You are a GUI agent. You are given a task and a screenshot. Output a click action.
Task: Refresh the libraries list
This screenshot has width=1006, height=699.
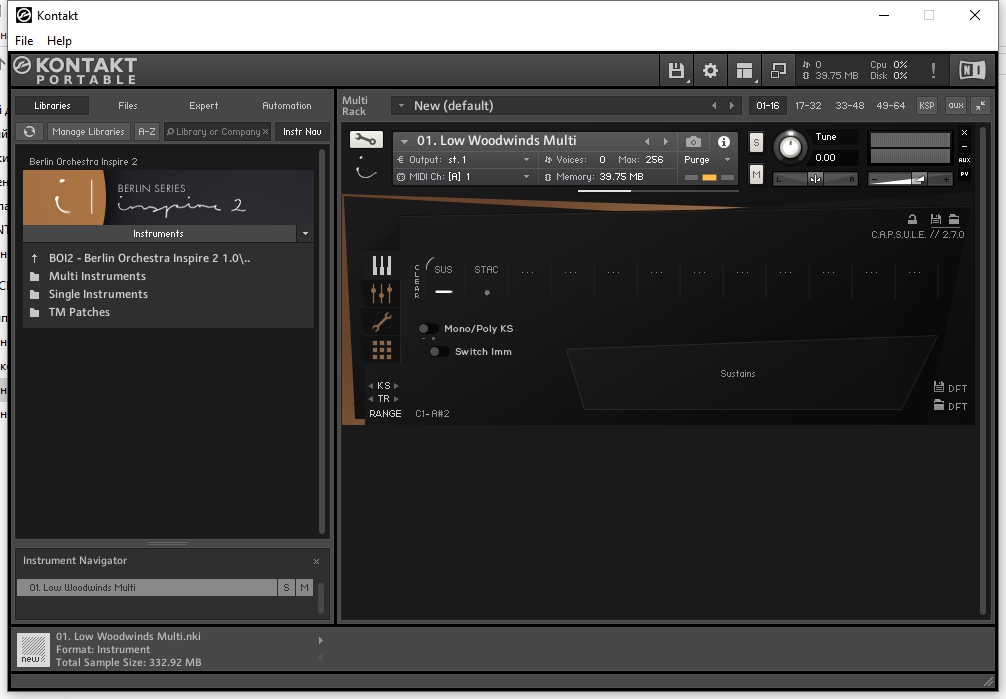pyautogui.click(x=30, y=132)
